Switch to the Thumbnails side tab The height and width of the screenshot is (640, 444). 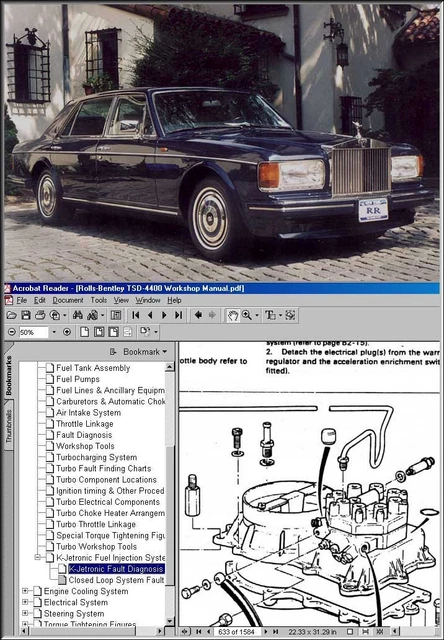tap(9, 427)
